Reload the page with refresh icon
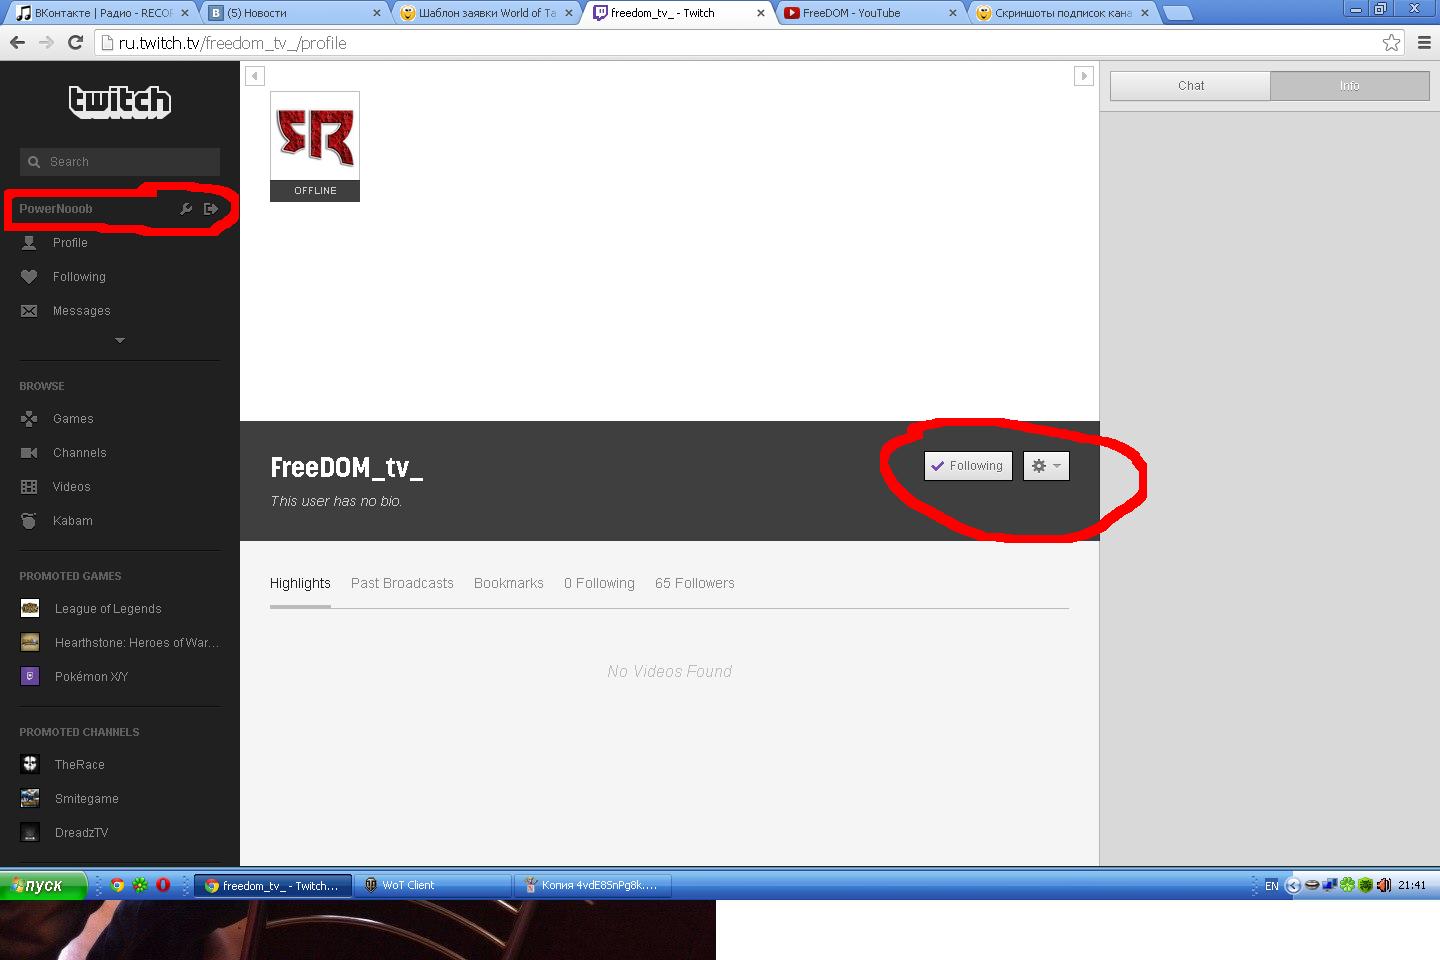This screenshot has height=960, width=1440. coord(75,43)
